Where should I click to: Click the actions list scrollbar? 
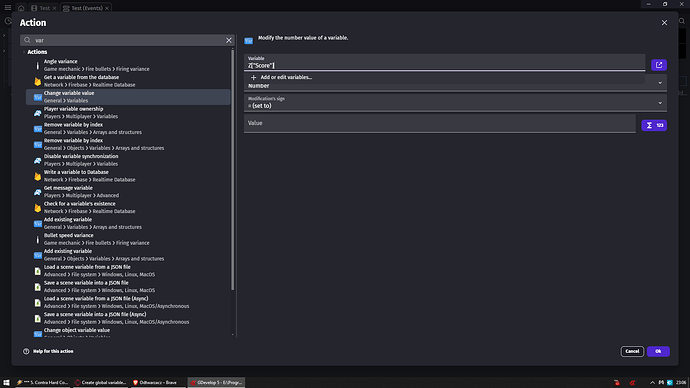[232, 169]
